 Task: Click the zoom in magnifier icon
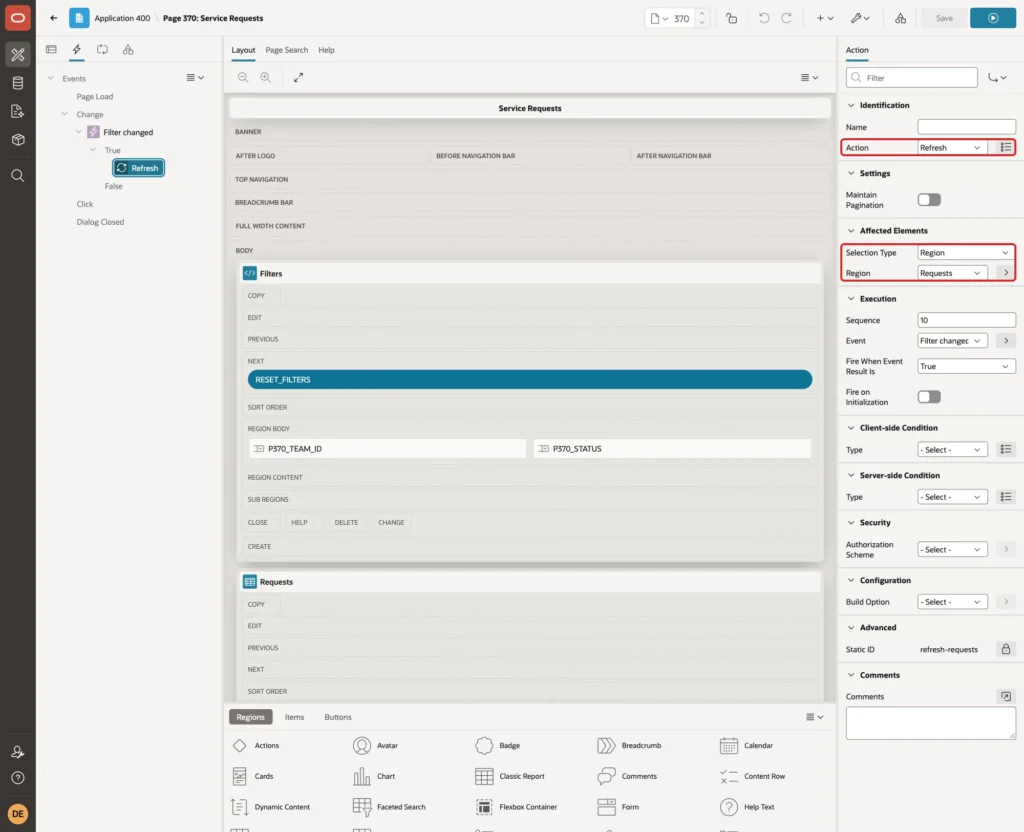click(x=266, y=77)
